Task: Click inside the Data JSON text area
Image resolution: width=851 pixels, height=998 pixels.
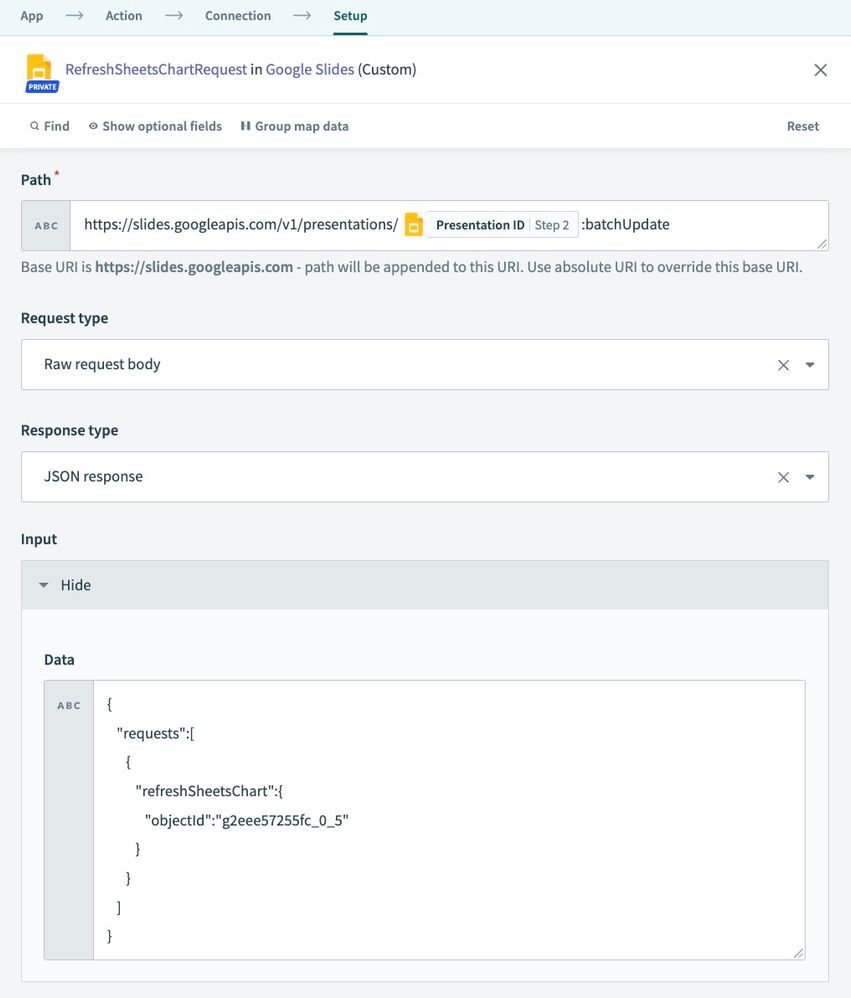Action: pos(449,820)
